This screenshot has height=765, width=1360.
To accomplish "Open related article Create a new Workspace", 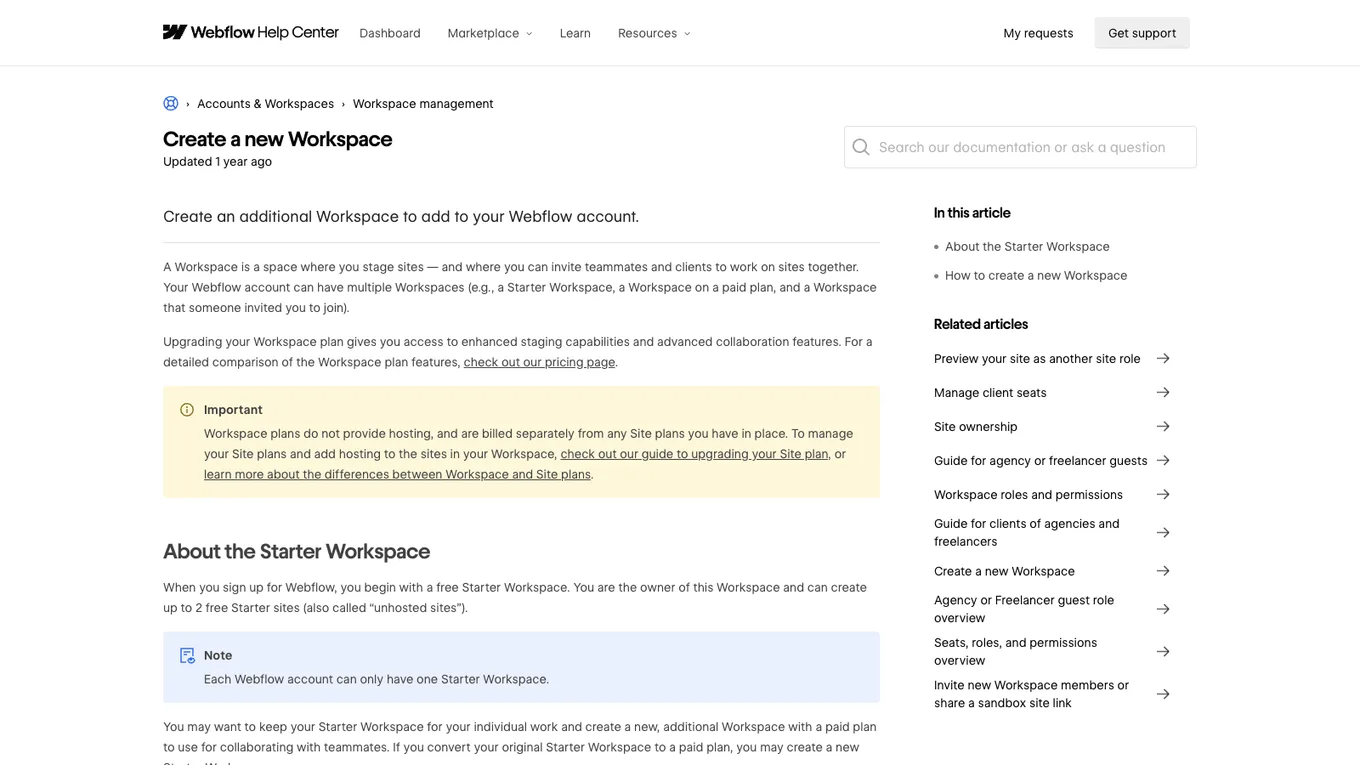I will [1004, 572].
